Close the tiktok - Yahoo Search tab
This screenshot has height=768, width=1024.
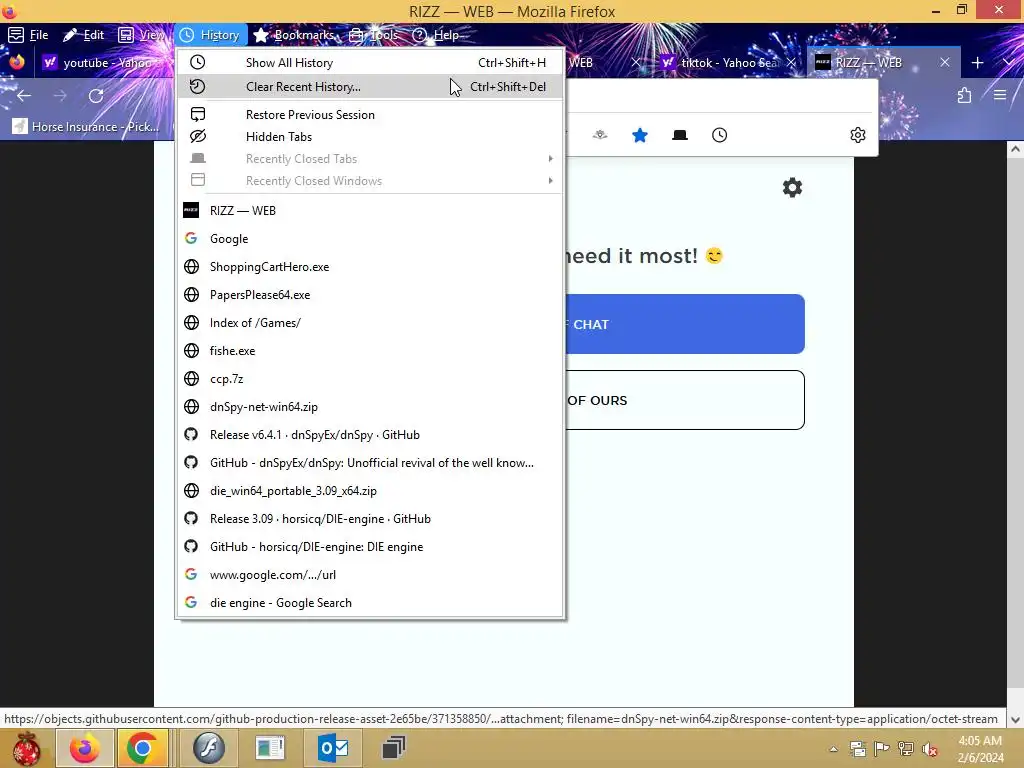[791, 63]
